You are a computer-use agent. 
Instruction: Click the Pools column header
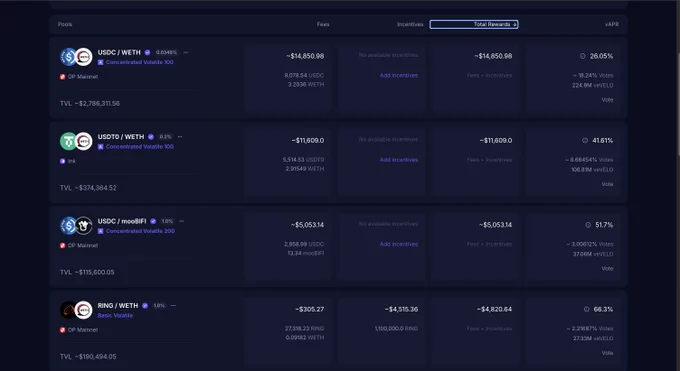pos(65,24)
